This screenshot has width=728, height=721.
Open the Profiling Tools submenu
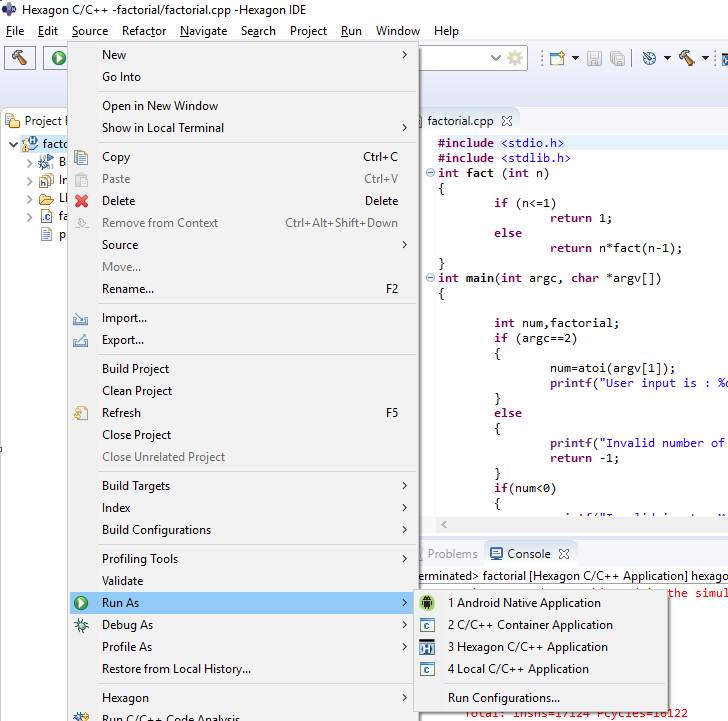point(244,559)
